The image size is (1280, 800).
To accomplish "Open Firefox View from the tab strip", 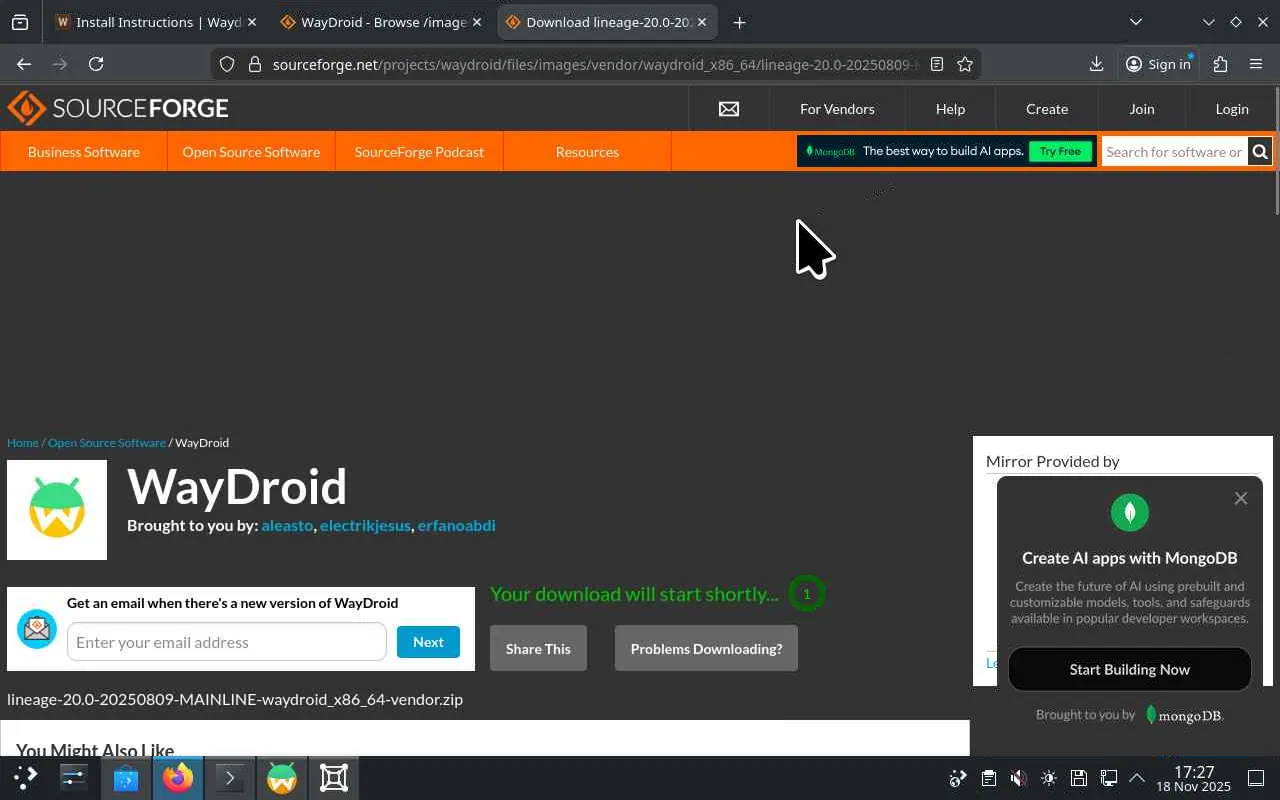I will (x=20, y=22).
